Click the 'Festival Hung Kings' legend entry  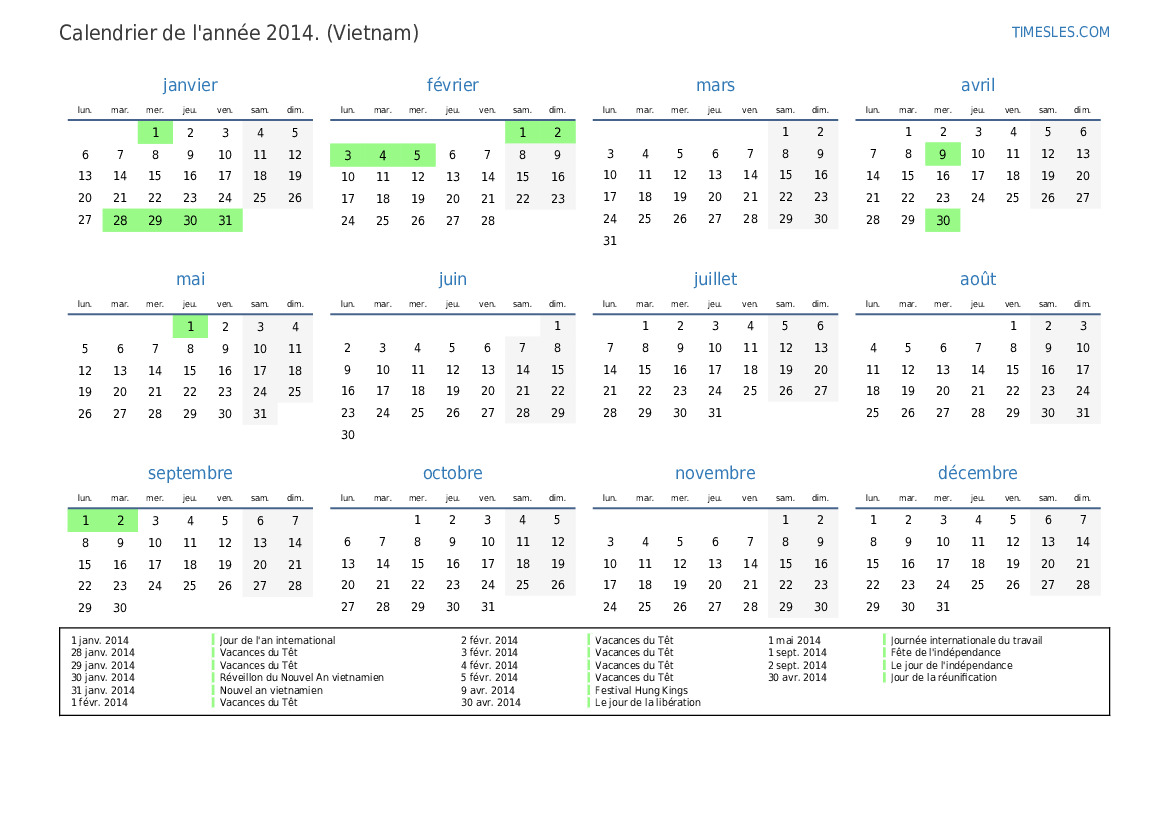[x=641, y=691]
